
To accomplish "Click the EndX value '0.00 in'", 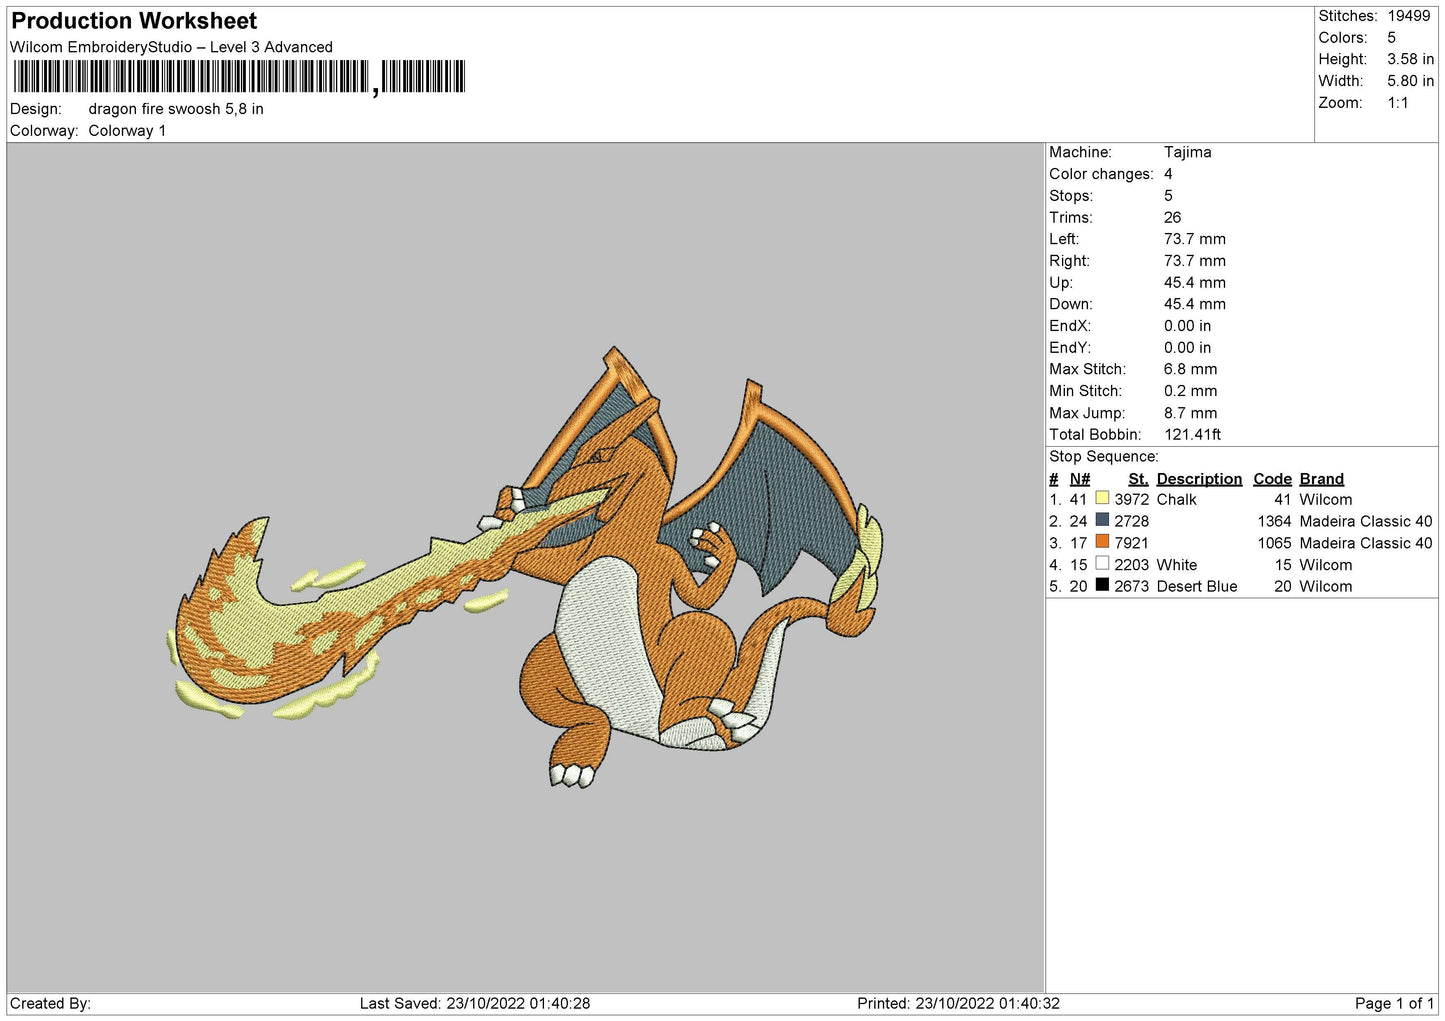I will [1187, 326].
